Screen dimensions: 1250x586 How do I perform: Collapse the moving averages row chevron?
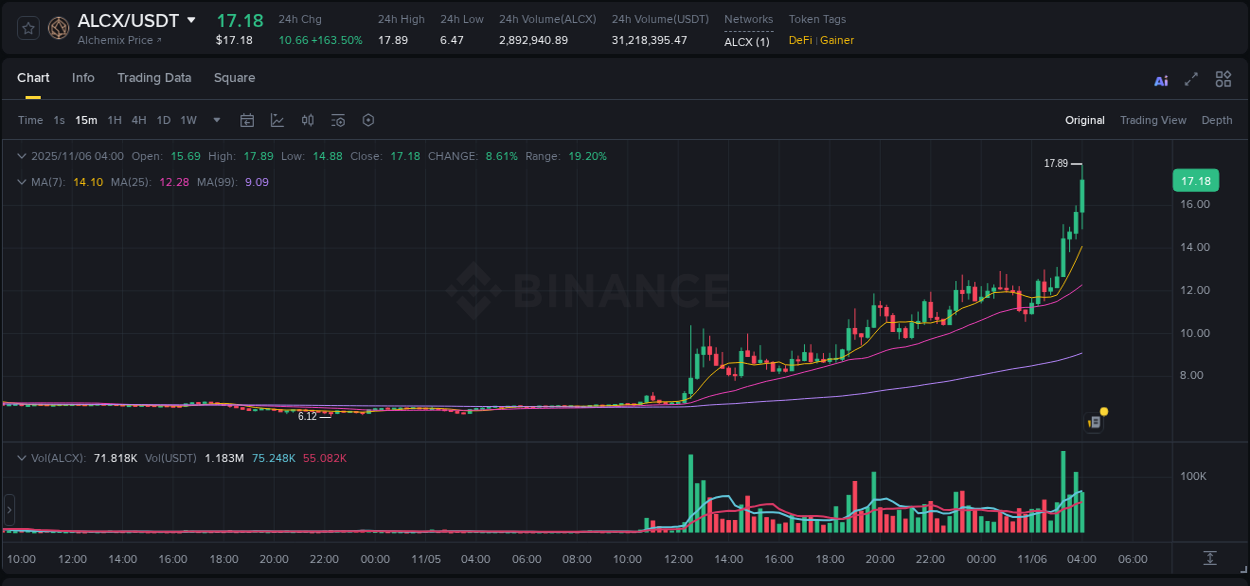click(21, 182)
